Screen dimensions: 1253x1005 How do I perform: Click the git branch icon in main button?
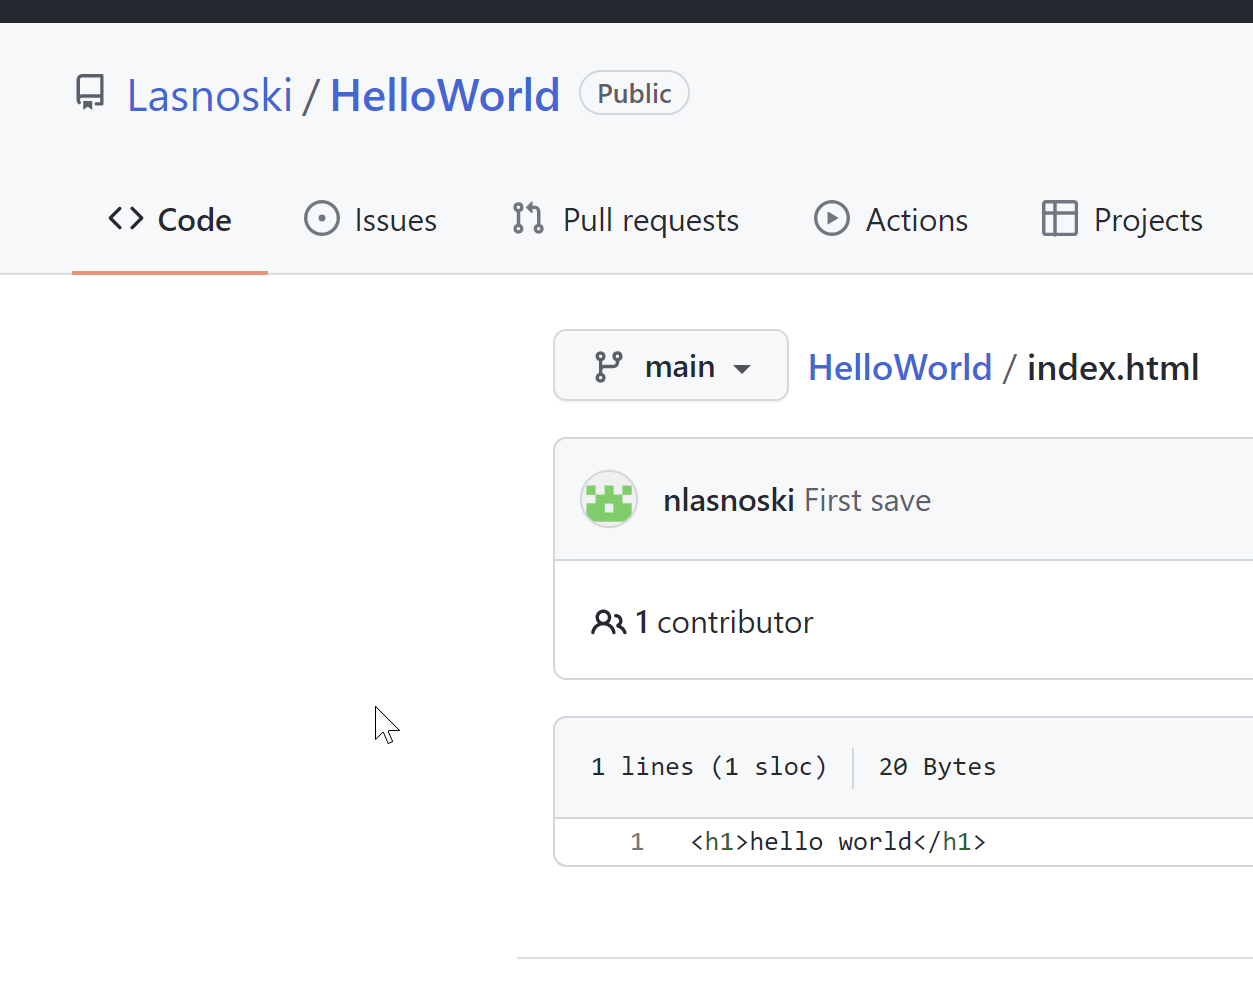click(608, 367)
